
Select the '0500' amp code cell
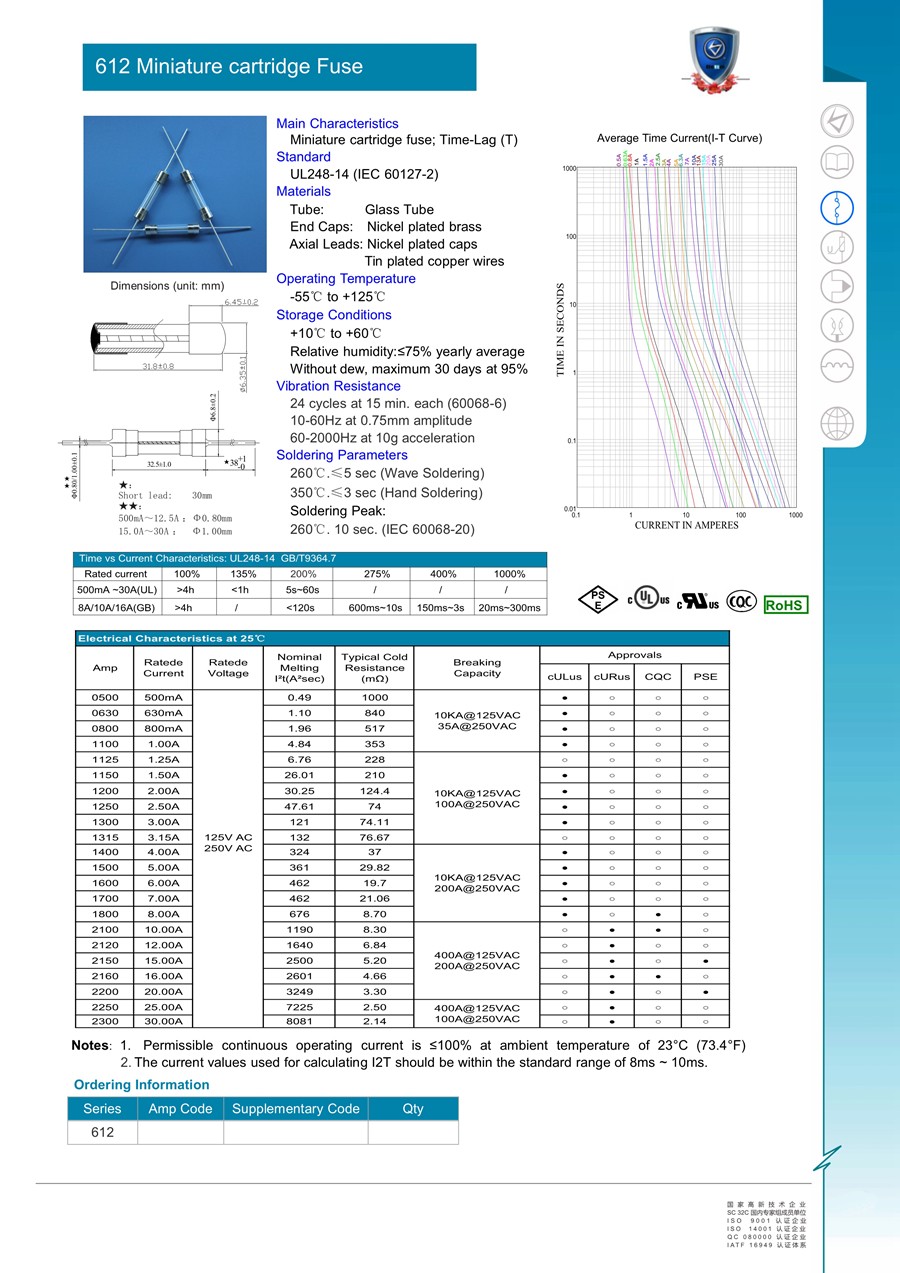105,698
